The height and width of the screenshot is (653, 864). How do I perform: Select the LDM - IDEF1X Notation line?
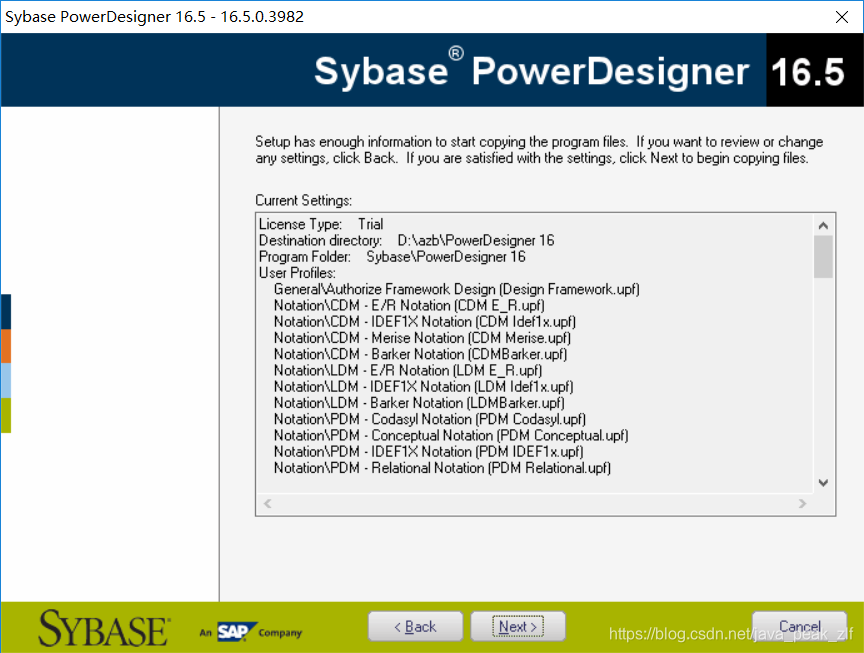[424, 387]
